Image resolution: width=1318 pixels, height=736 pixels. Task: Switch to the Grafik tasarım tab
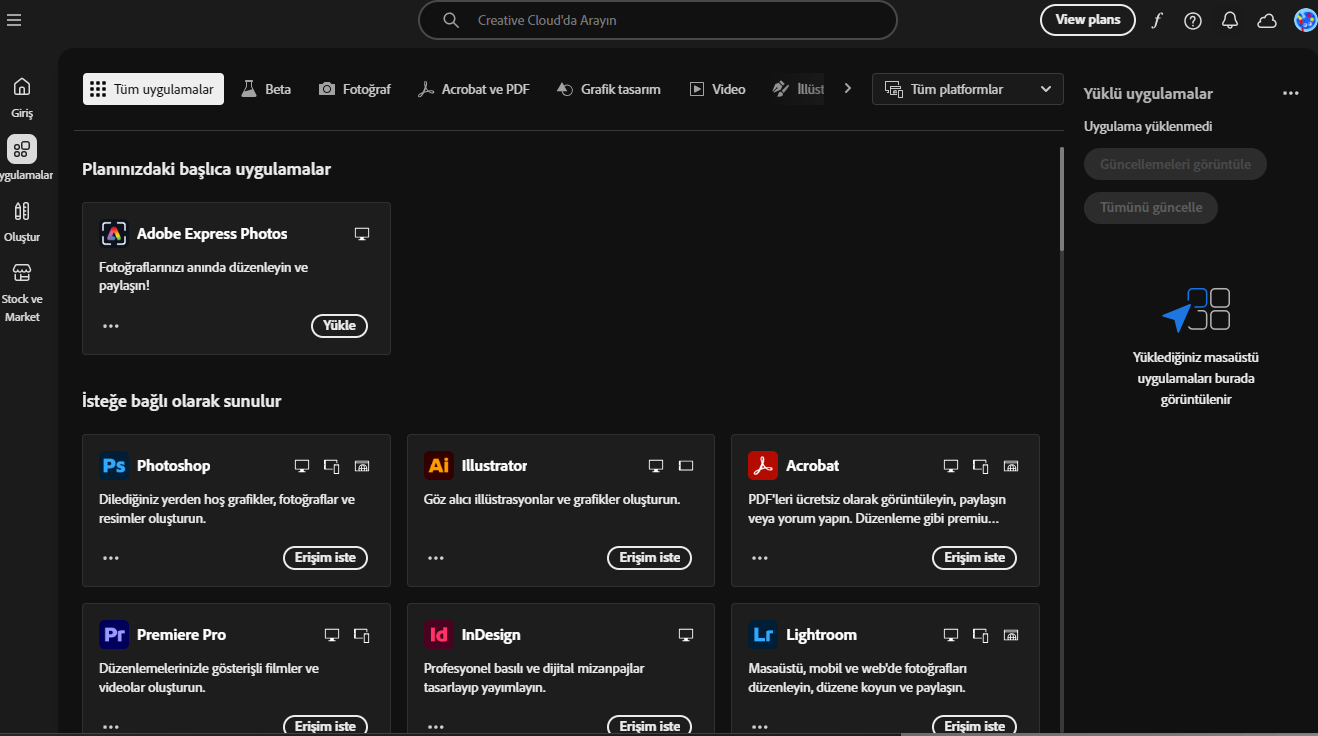click(609, 89)
